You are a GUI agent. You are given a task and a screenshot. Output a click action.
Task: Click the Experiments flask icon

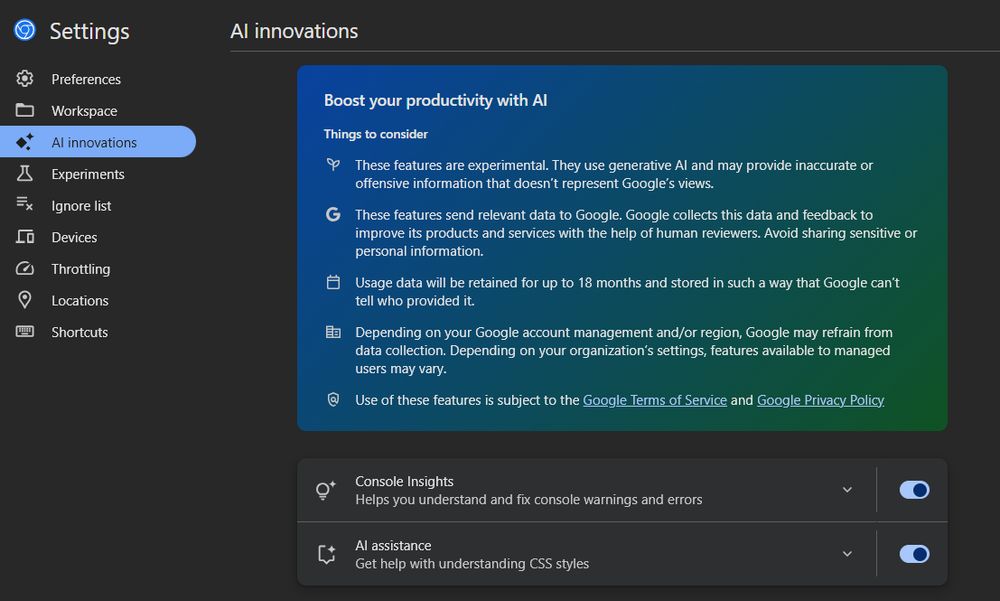25,174
